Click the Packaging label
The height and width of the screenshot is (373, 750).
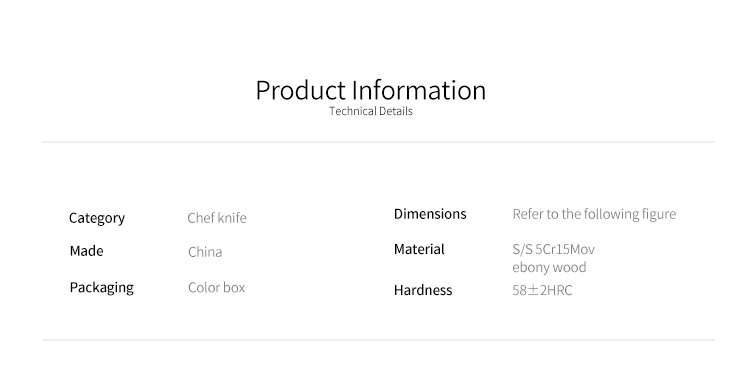(101, 288)
